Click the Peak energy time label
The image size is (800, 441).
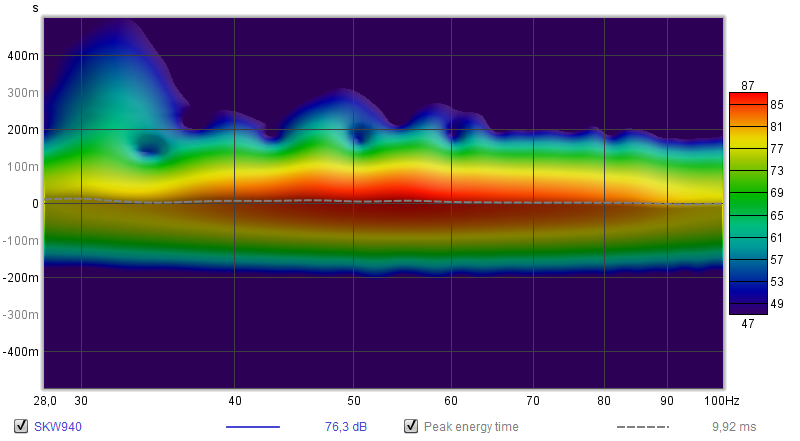tap(471, 427)
